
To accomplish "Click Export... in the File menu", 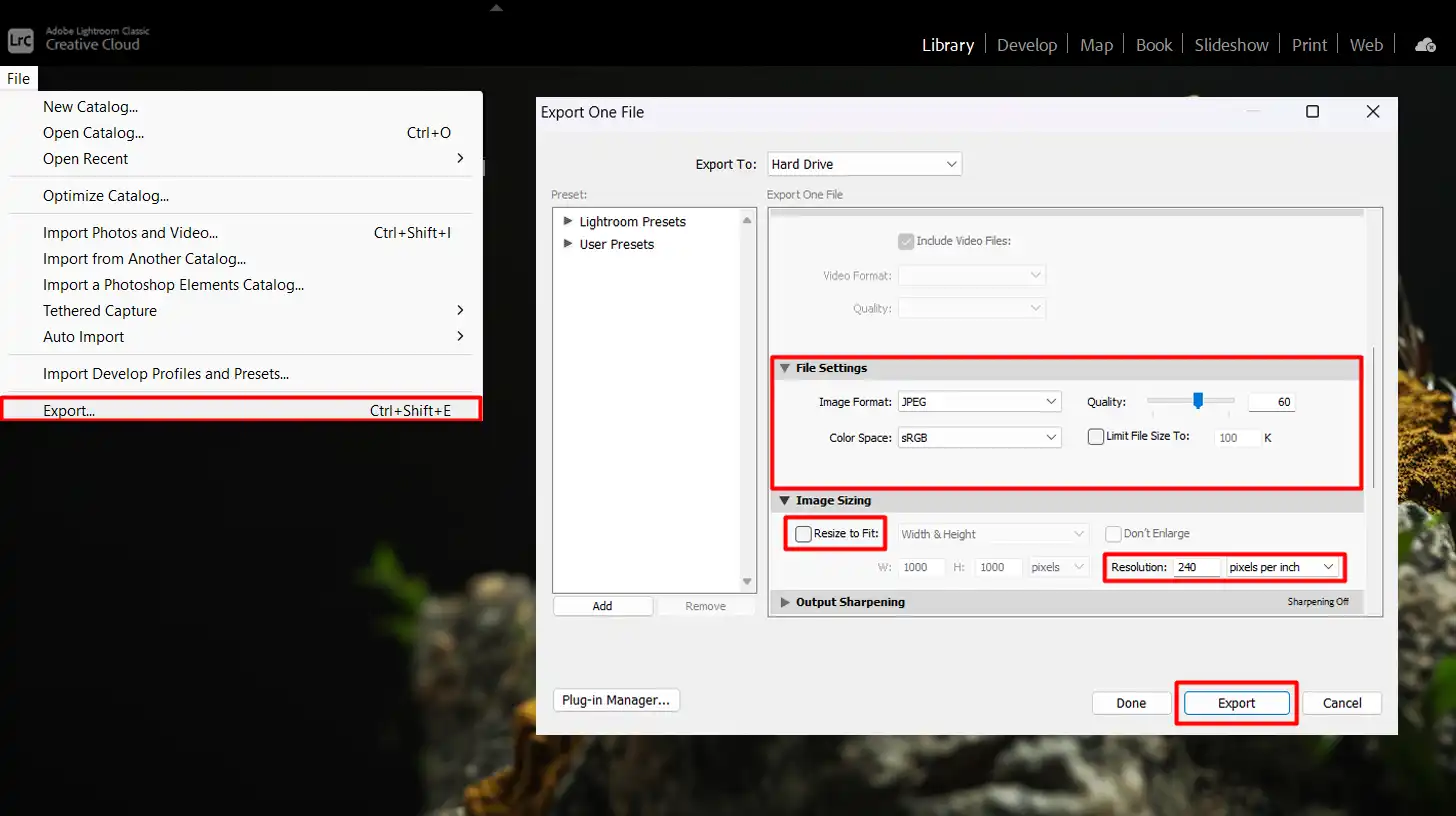I will (x=242, y=410).
